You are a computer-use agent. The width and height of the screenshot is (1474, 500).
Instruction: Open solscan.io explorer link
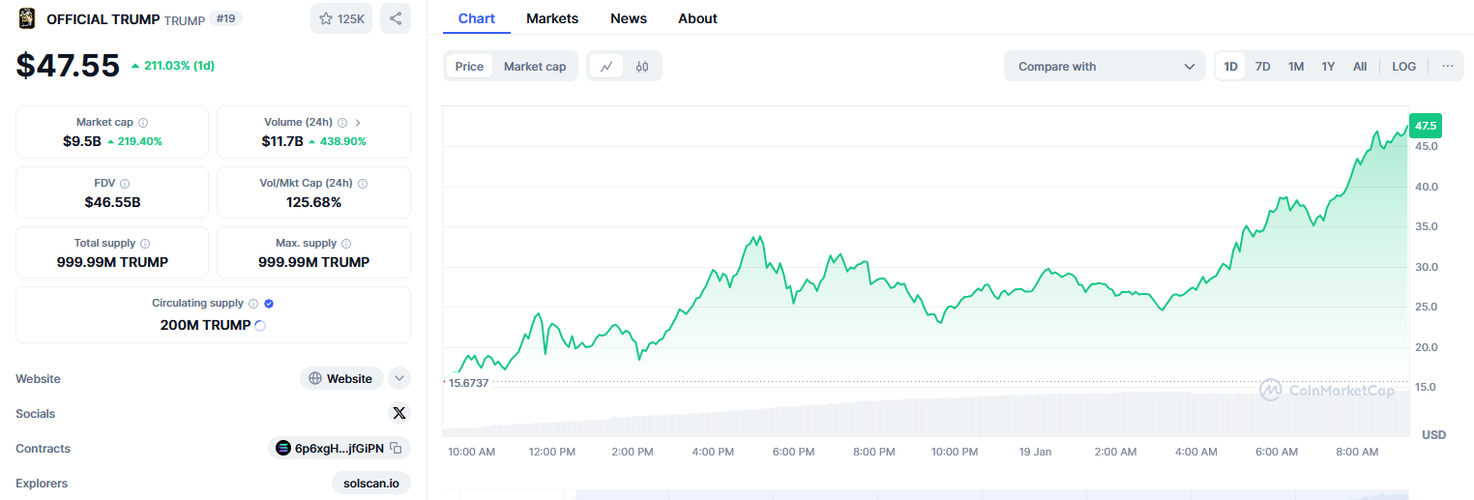coord(371,483)
